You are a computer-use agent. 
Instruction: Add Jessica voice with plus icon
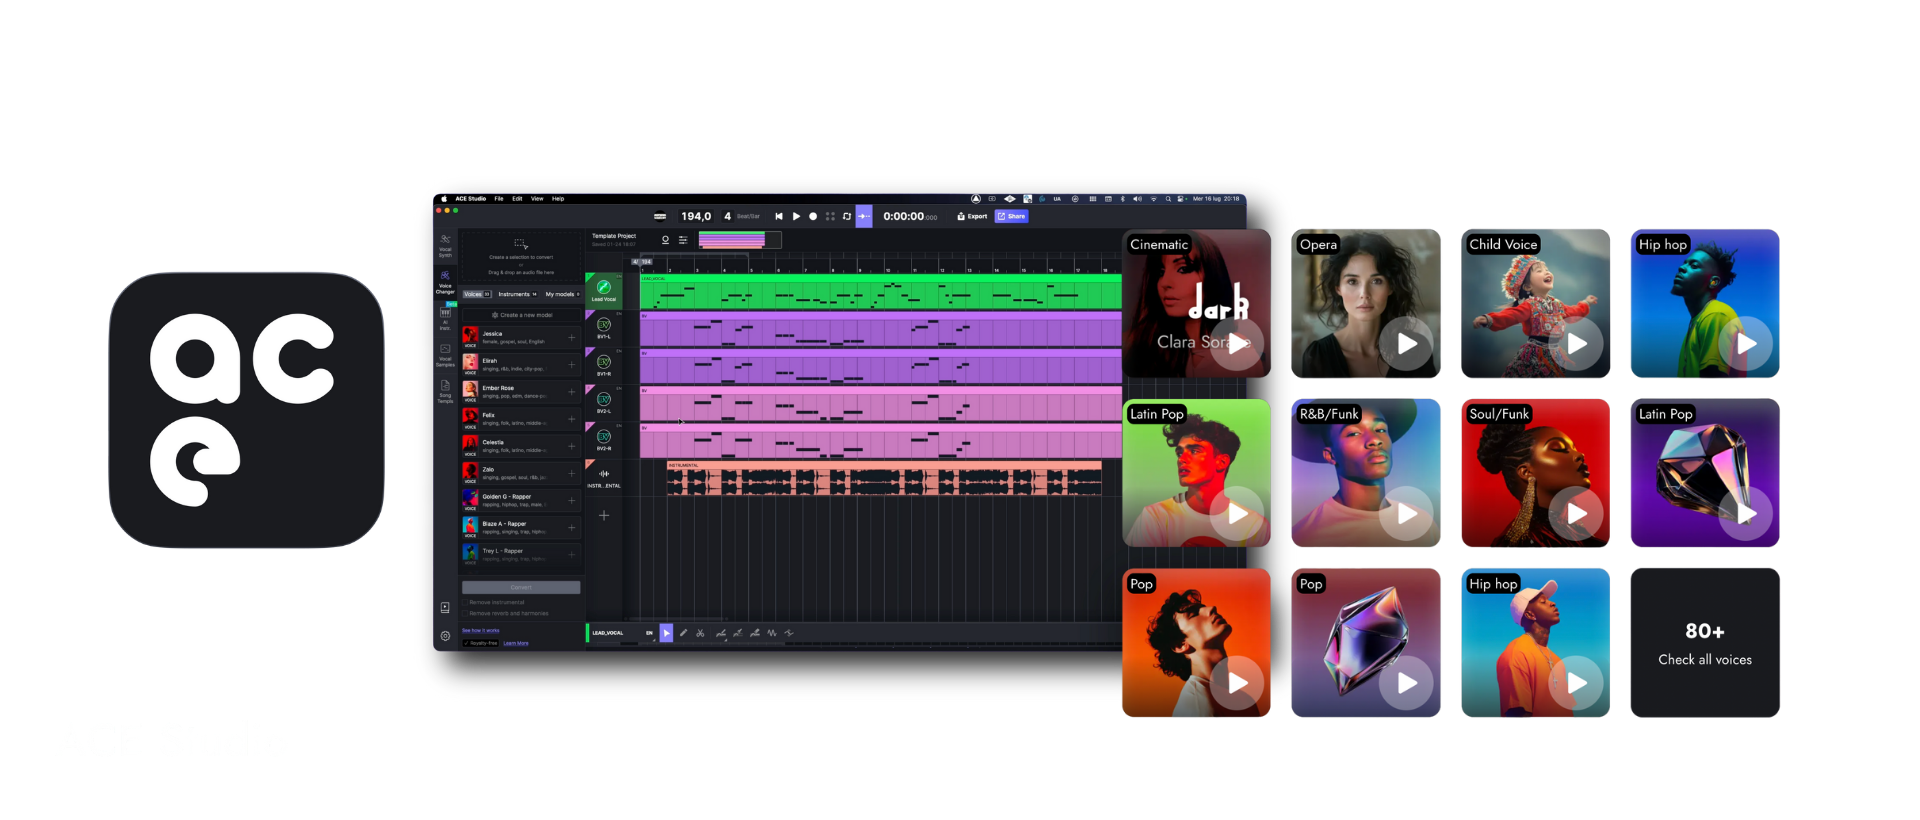click(x=572, y=338)
